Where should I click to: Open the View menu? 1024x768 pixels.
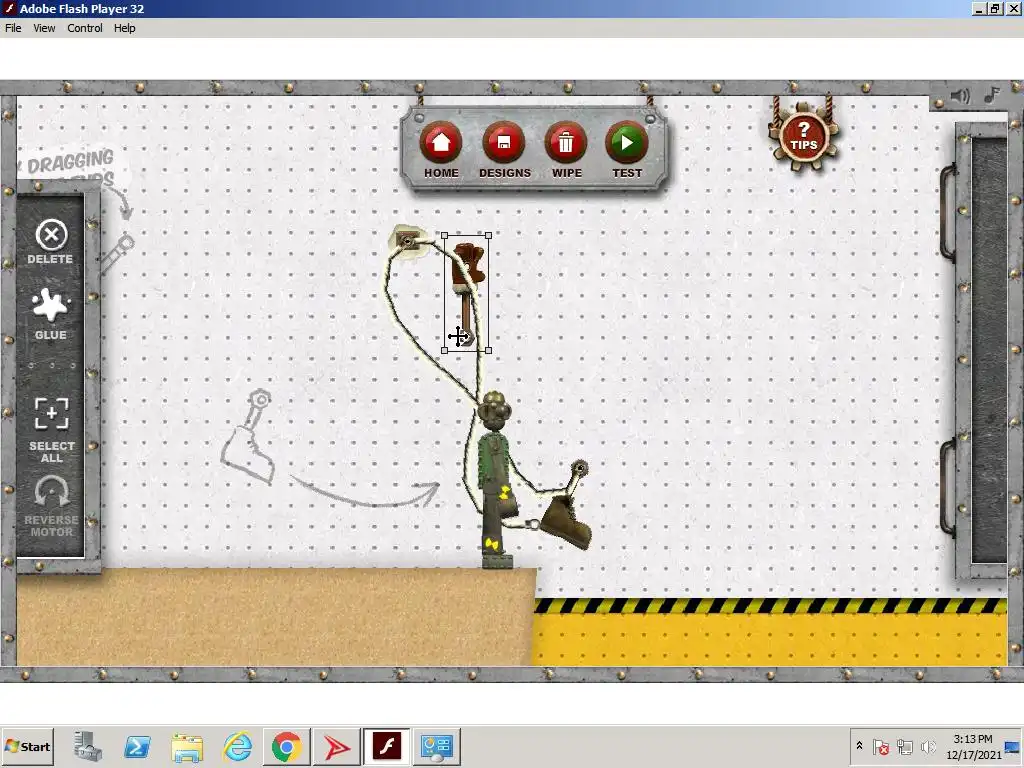44,28
